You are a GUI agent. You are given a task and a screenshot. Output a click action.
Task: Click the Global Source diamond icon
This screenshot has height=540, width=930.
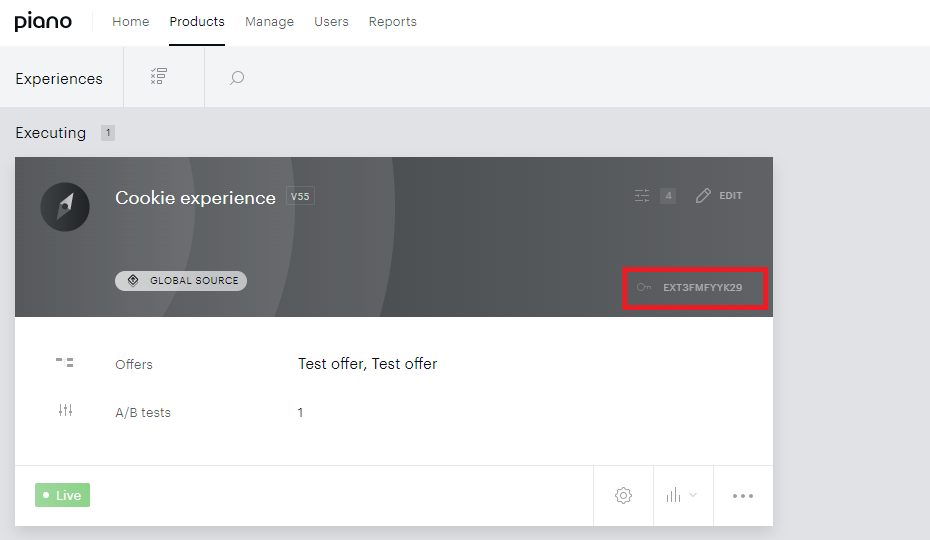pyautogui.click(x=133, y=281)
